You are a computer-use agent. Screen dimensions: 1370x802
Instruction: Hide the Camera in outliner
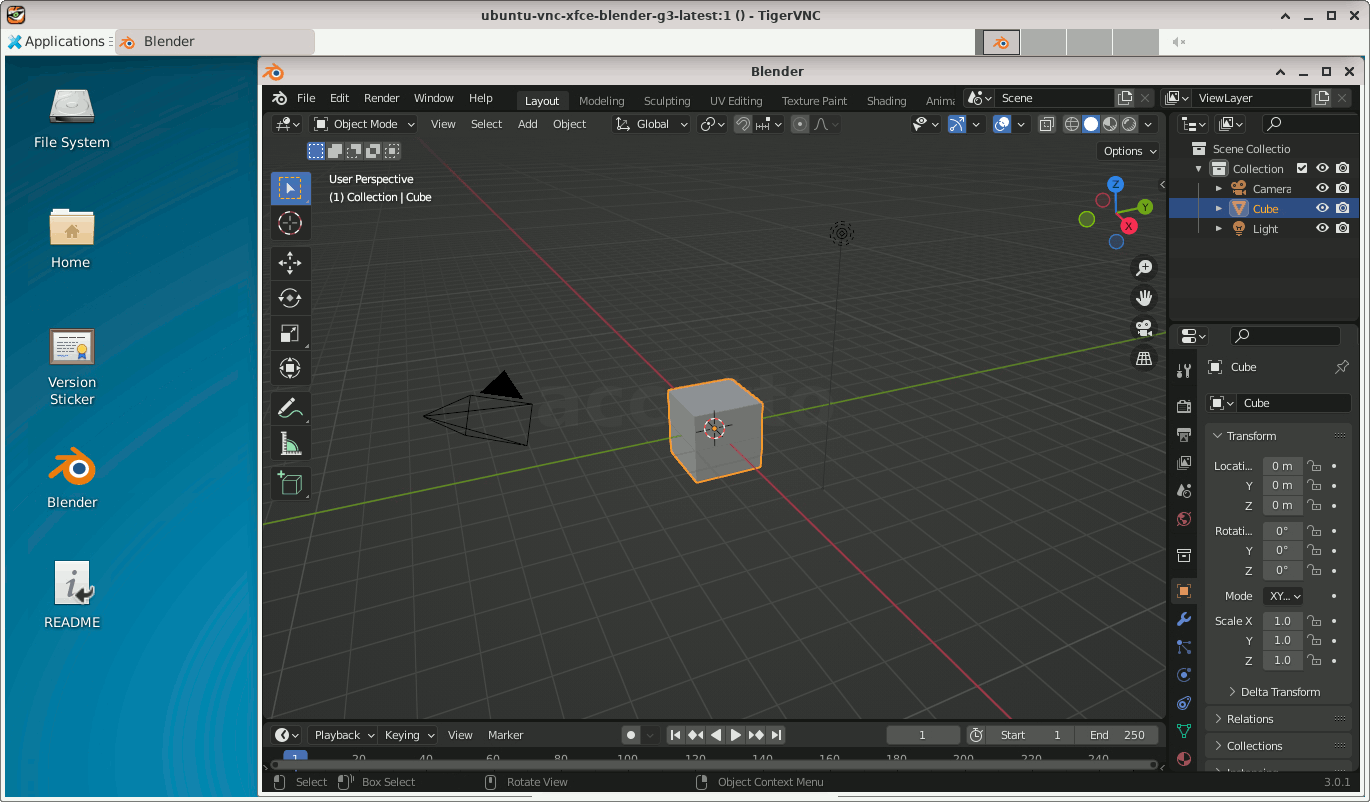[x=1322, y=188]
